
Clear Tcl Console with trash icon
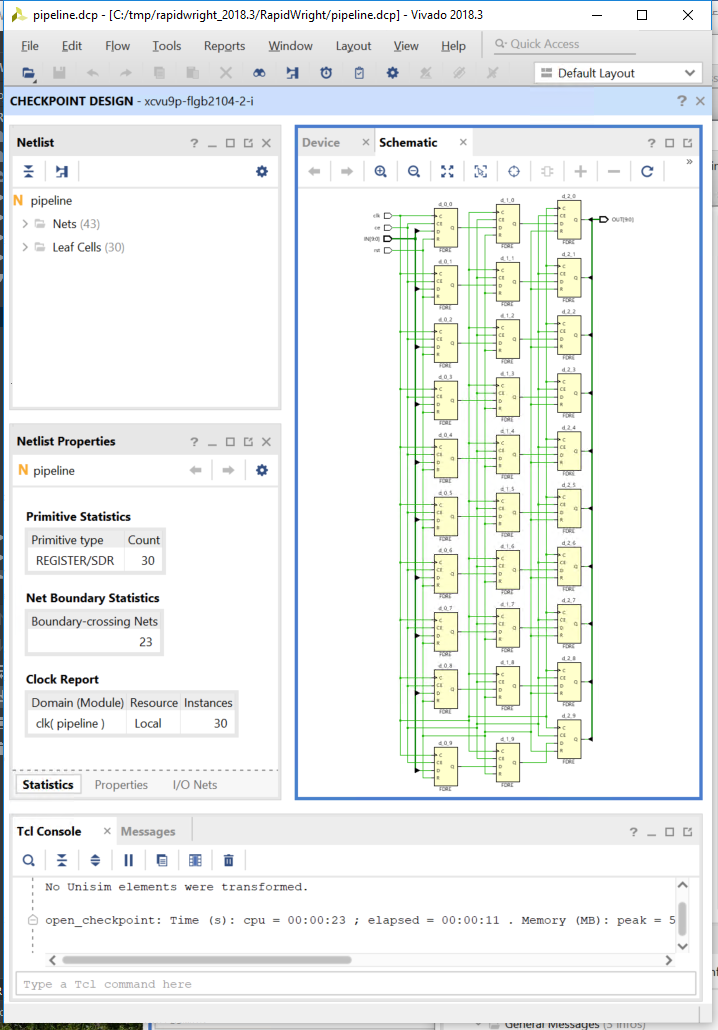pyautogui.click(x=229, y=861)
